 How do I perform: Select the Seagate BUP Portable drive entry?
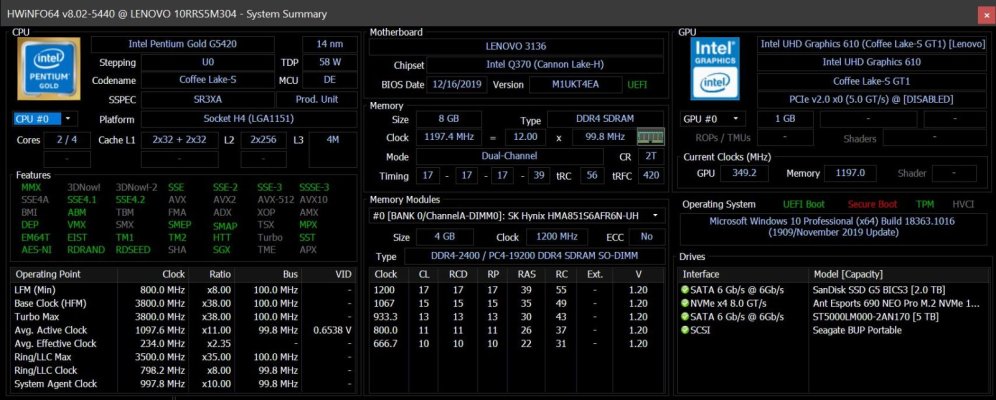(x=835, y=330)
